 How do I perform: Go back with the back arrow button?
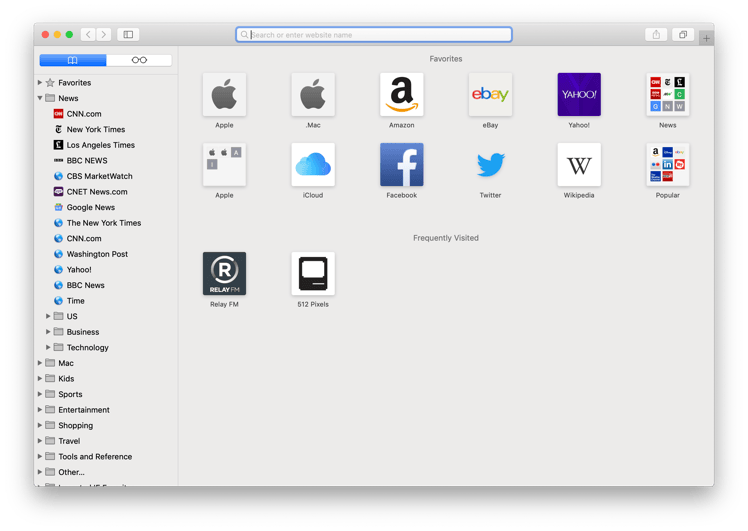pyautogui.click(x=88, y=34)
